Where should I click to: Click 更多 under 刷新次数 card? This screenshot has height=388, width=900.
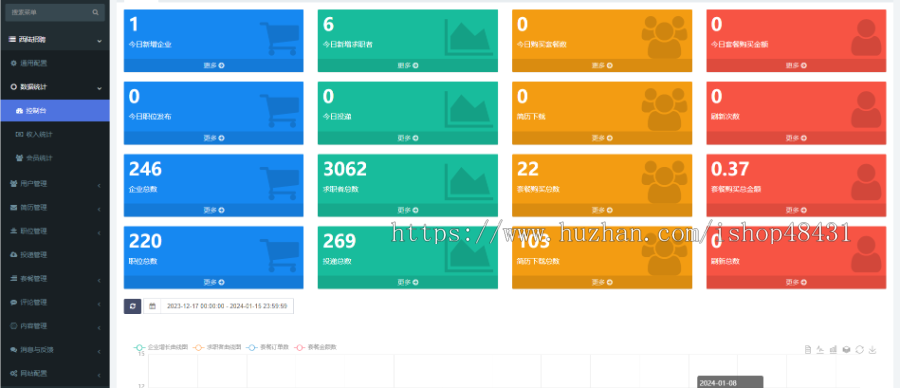(796, 138)
